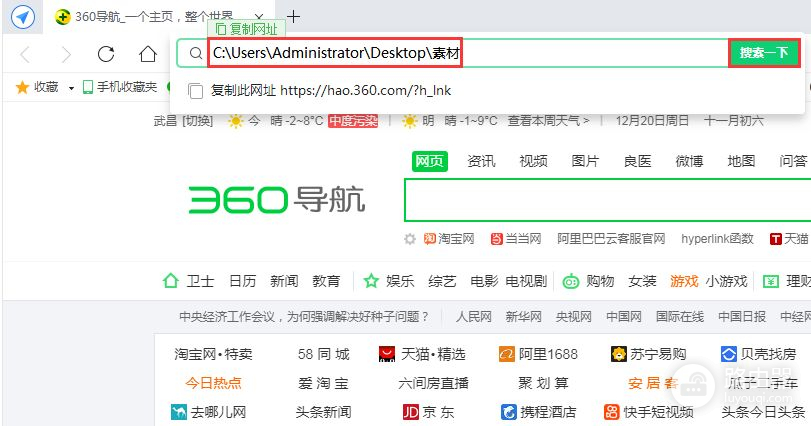This screenshot has width=811, height=426.
Task: Select the 资讯 search tab
Action: (481, 162)
